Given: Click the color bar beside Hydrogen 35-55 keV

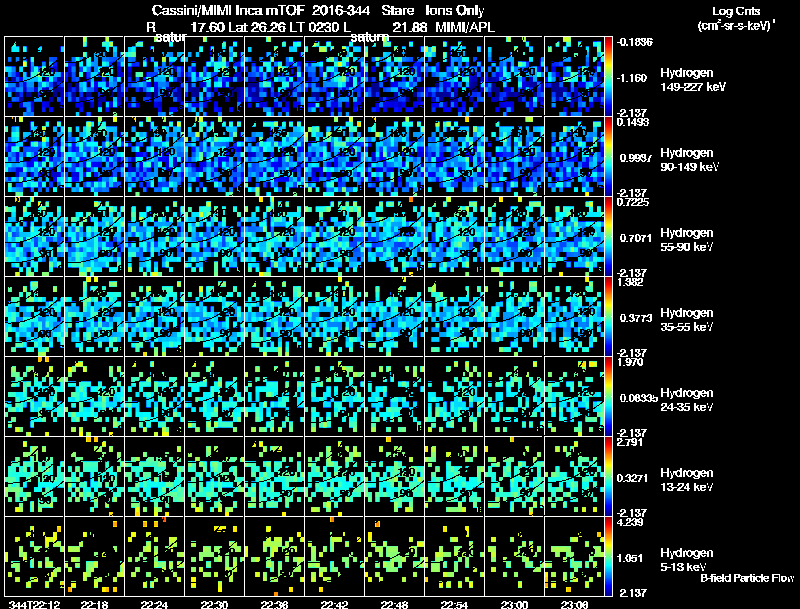Looking at the screenshot, I should tap(608, 316).
